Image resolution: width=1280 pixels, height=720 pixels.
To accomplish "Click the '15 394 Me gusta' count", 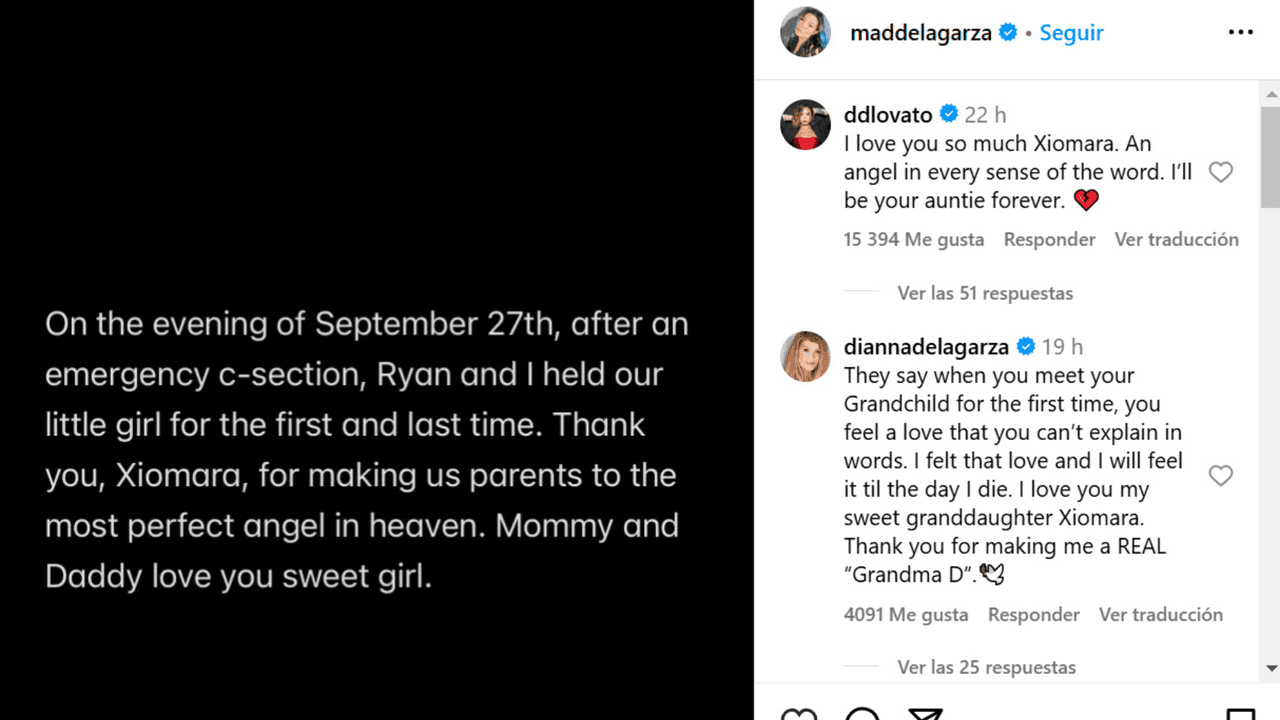I will coord(913,239).
